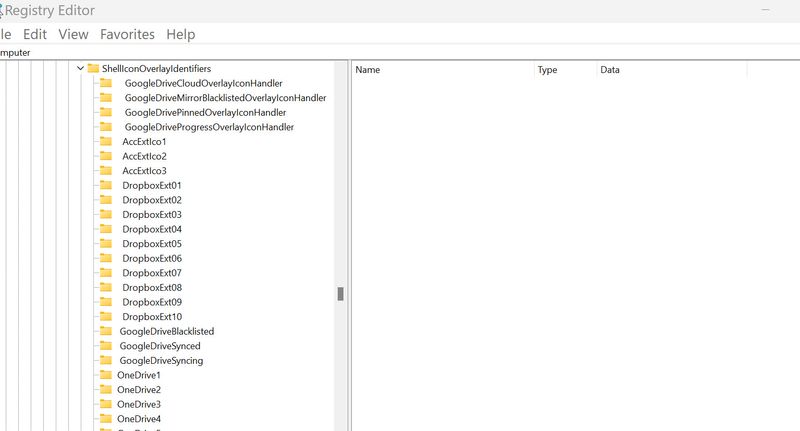Click the GoogleDriveSyncing folder icon
Viewport: 800px width, 431px height.
click(106, 360)
